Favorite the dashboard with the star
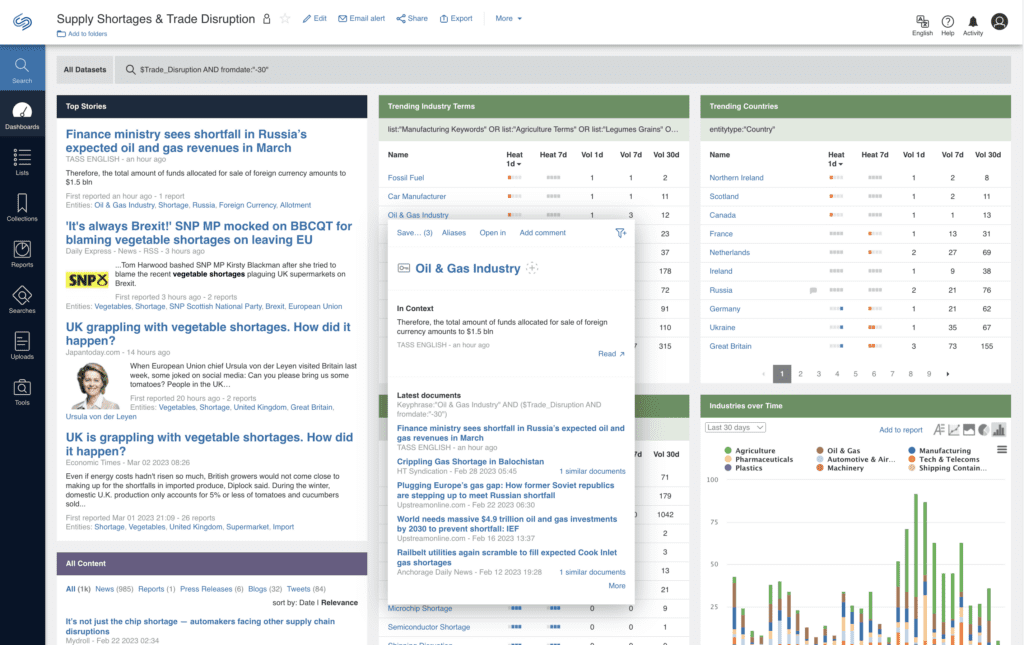This screenshot has height=645, width=1024. click(285, 19)
